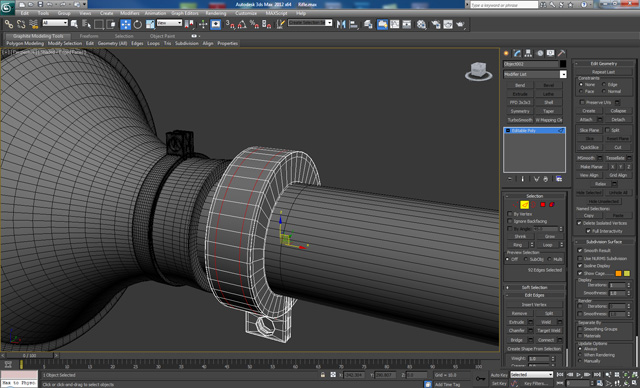Activate the Select and Scale tool
640x388 pixels.
point(150,24)
